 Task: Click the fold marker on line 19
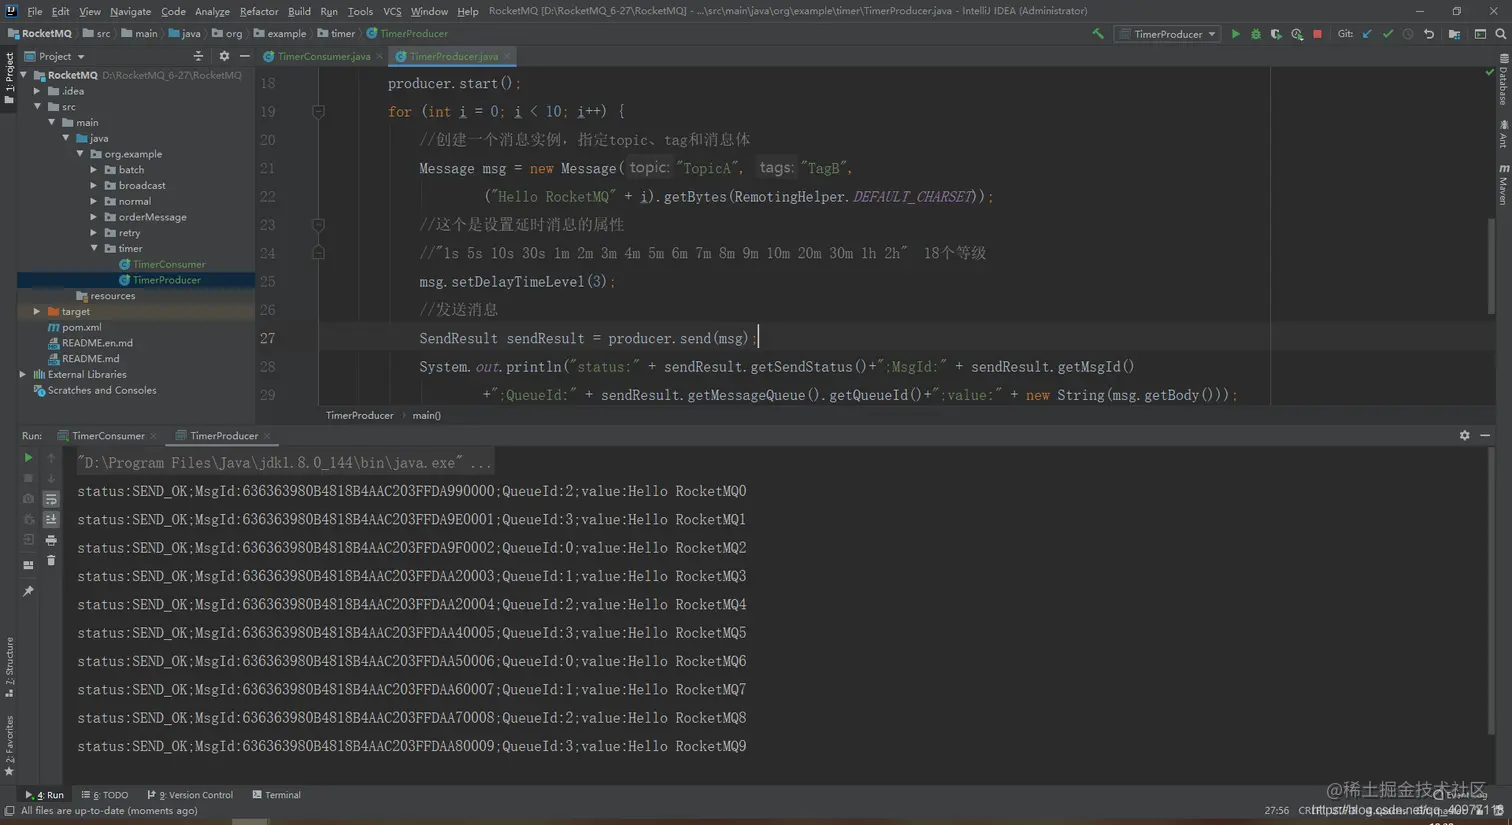(318, 112)
